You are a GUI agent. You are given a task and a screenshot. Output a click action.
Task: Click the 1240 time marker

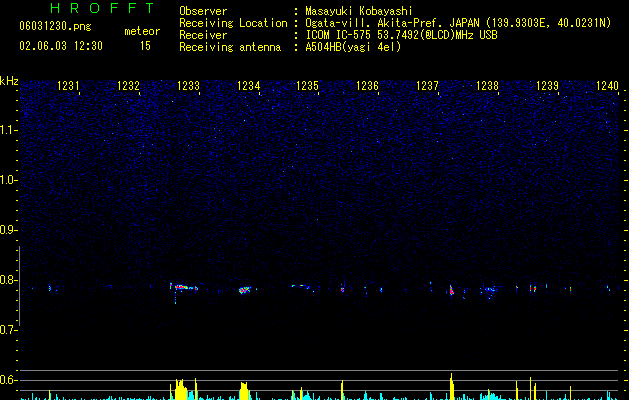click(607, 85)
